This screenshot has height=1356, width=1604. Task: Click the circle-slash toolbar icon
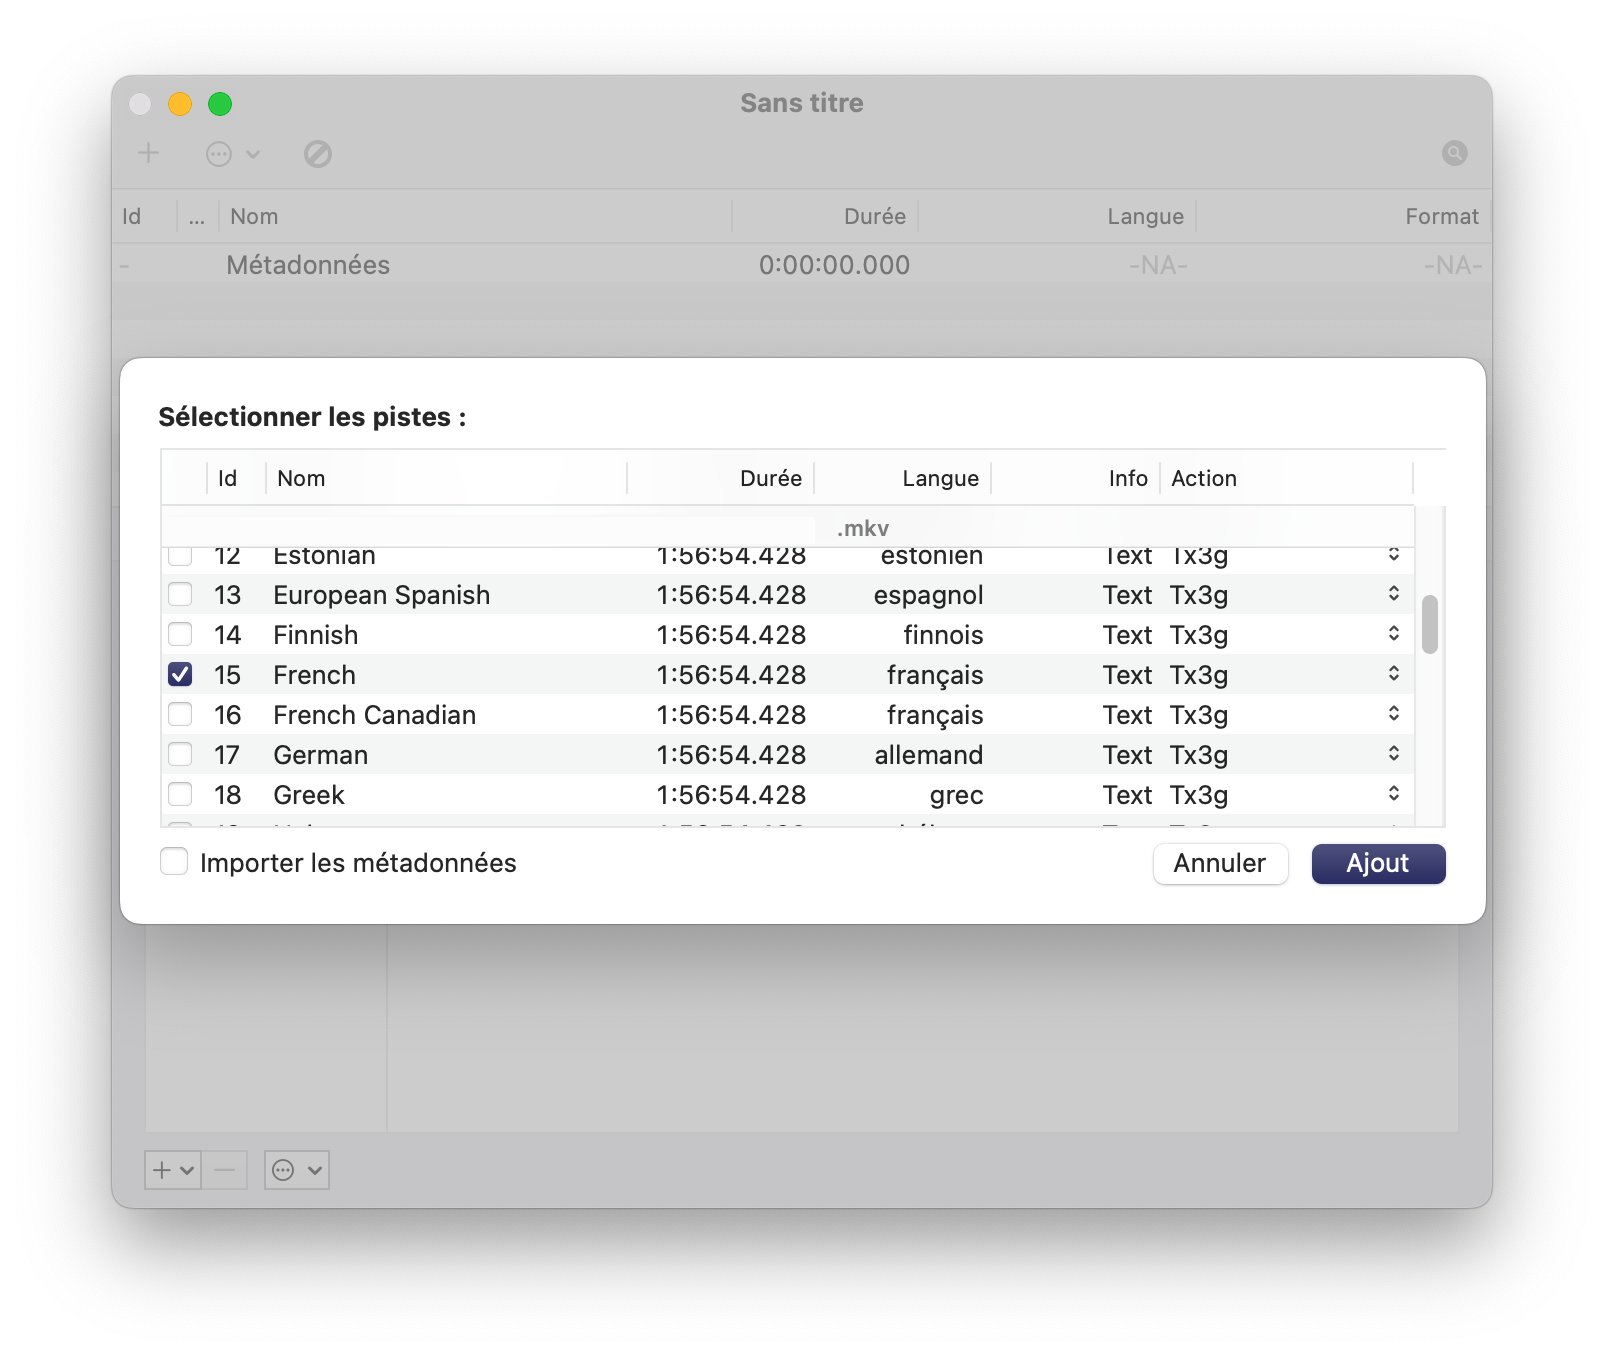pyautogui.click(x=318, y=154)
